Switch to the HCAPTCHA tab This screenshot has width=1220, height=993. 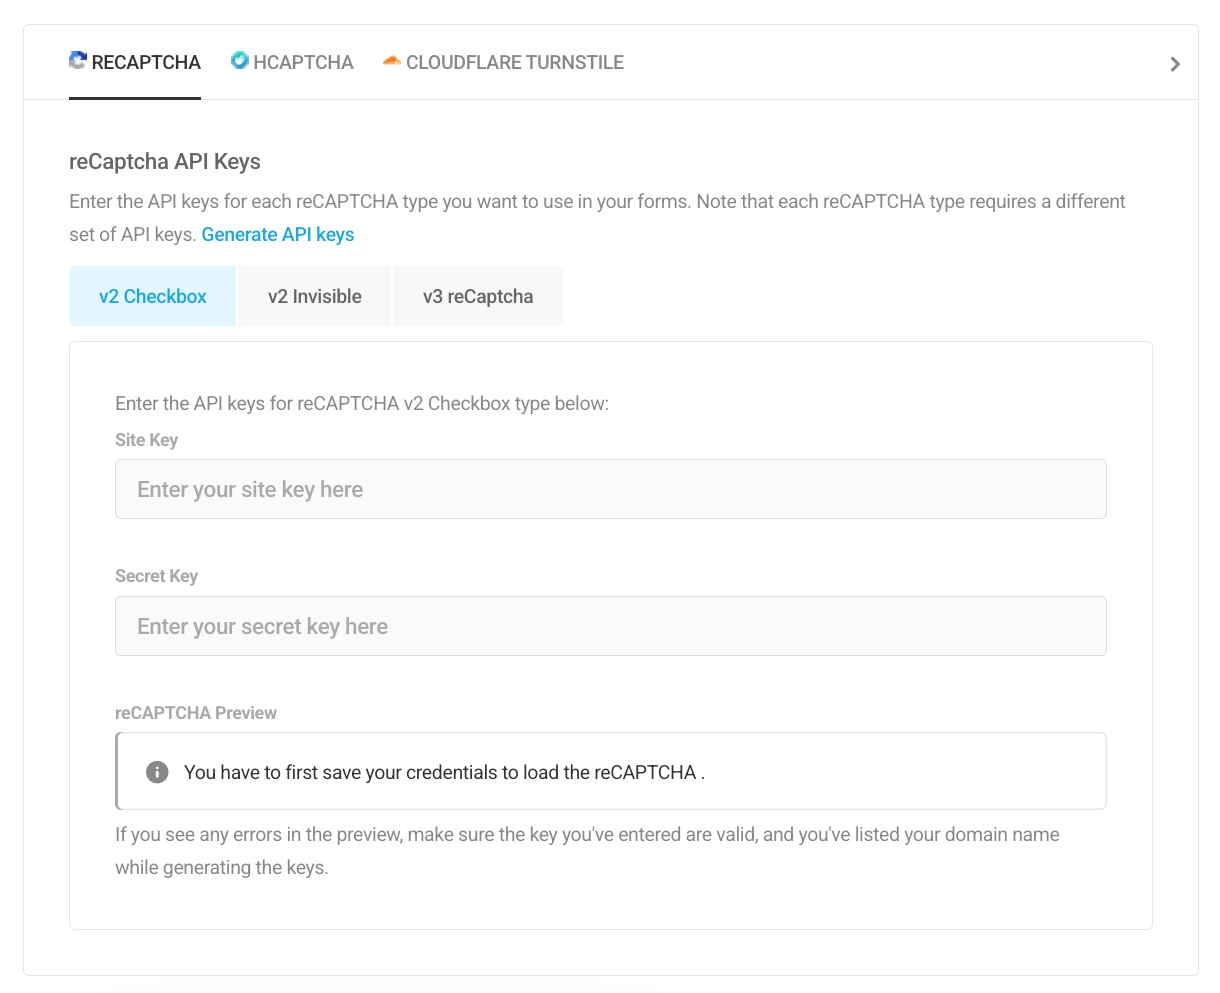point(292,62)
